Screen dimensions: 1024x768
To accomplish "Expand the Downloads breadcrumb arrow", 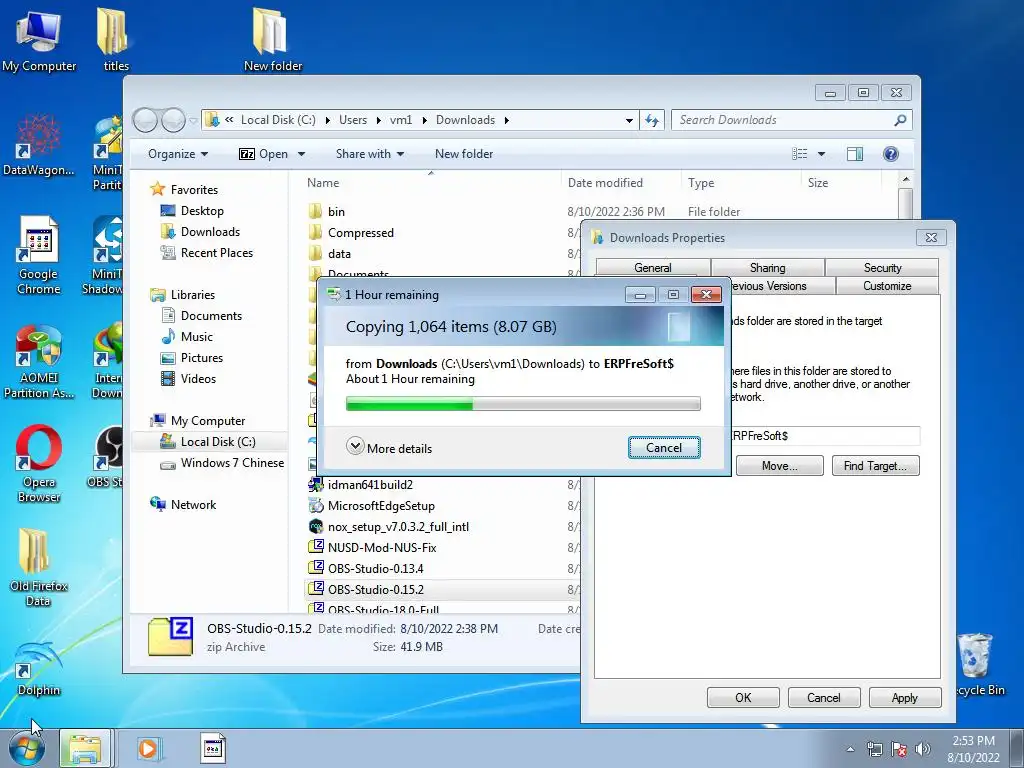I will tap(506, 120).
